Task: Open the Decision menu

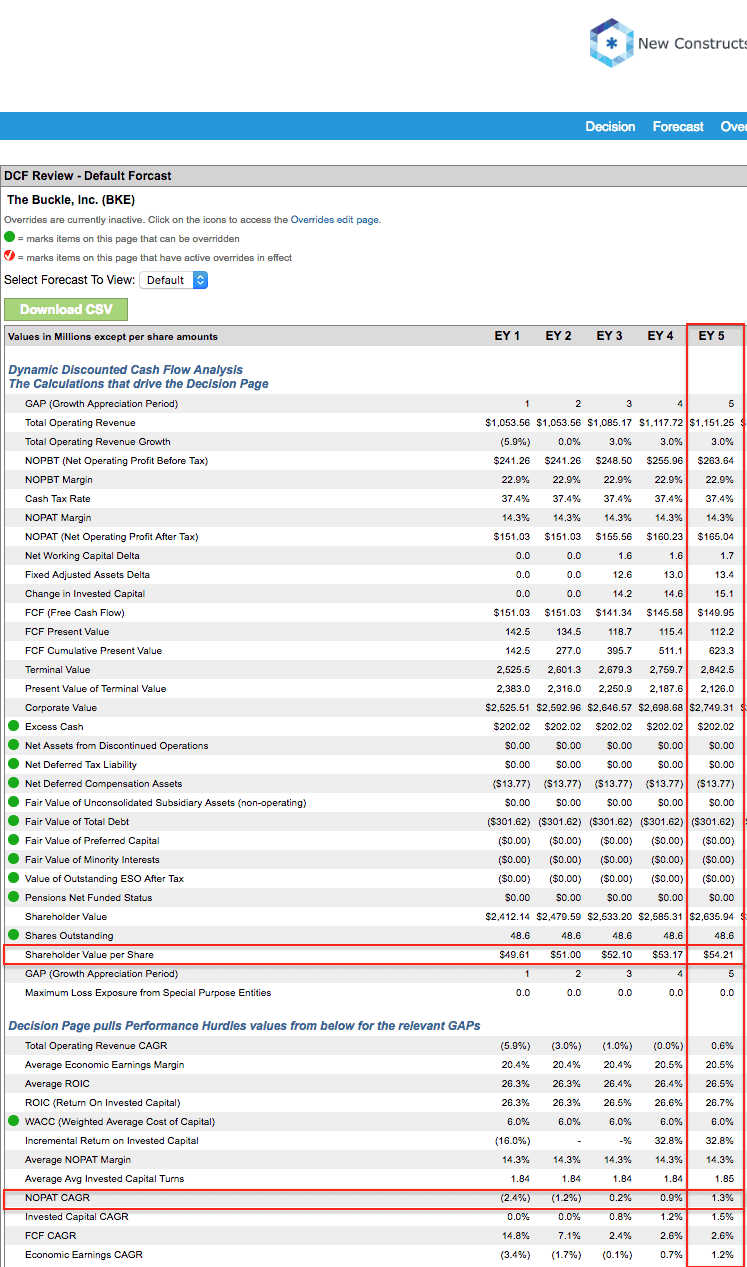Action: [610, 126]
